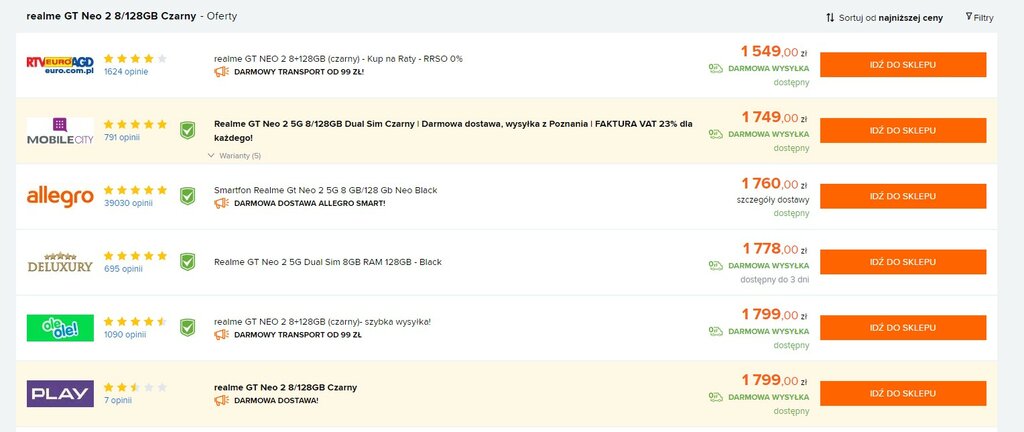Click the free delivery truck icon for 1 749 zł offer

tap(716, 134)
